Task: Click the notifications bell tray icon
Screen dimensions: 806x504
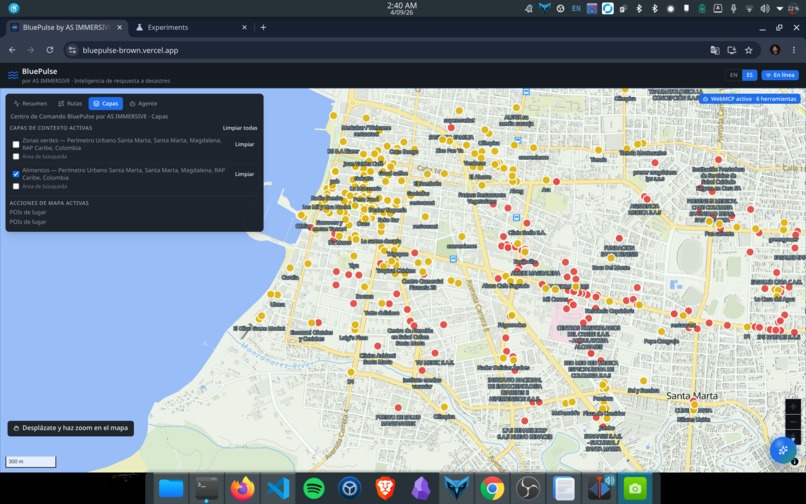Action: point(528,8)
